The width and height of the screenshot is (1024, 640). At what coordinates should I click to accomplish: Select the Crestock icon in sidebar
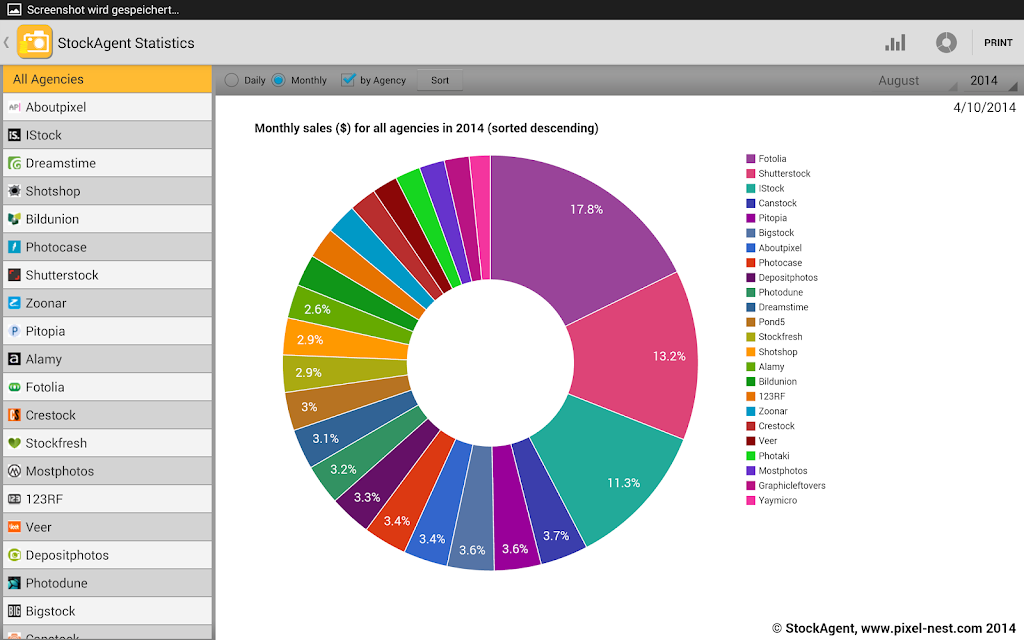(14, 415)
